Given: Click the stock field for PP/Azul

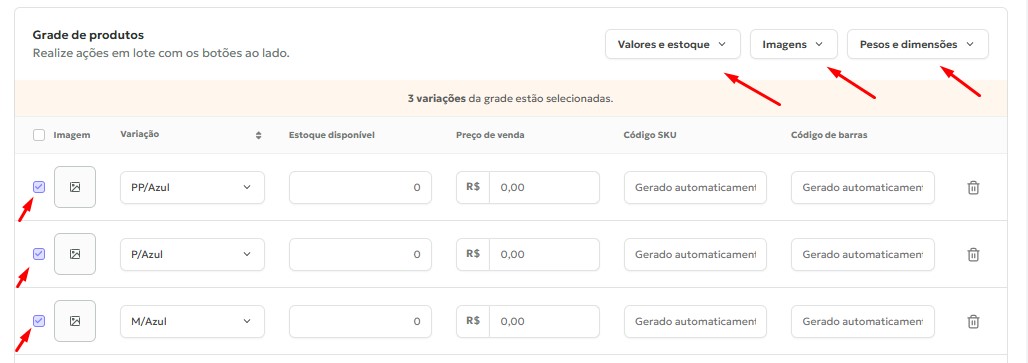Looking at the screenshot, I should pos(360,187).
